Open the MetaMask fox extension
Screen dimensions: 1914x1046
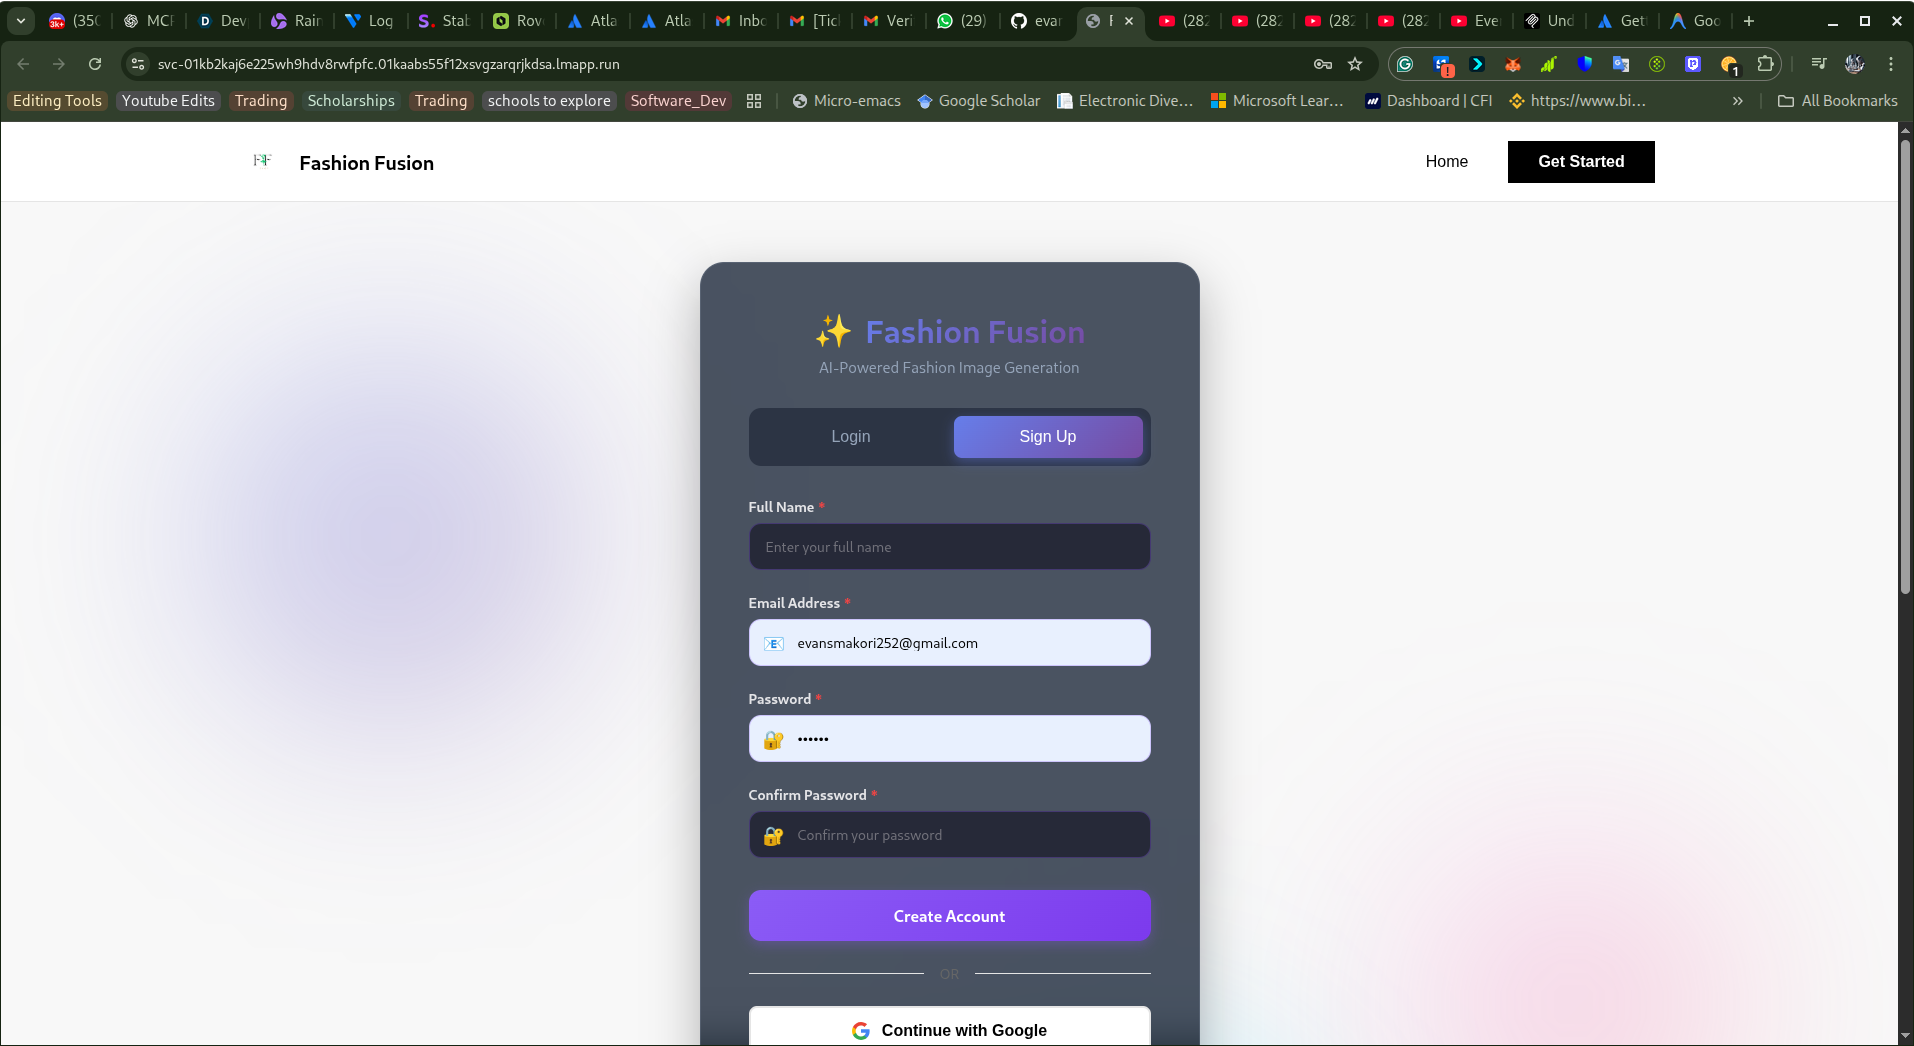click(x=1513, y=64)
